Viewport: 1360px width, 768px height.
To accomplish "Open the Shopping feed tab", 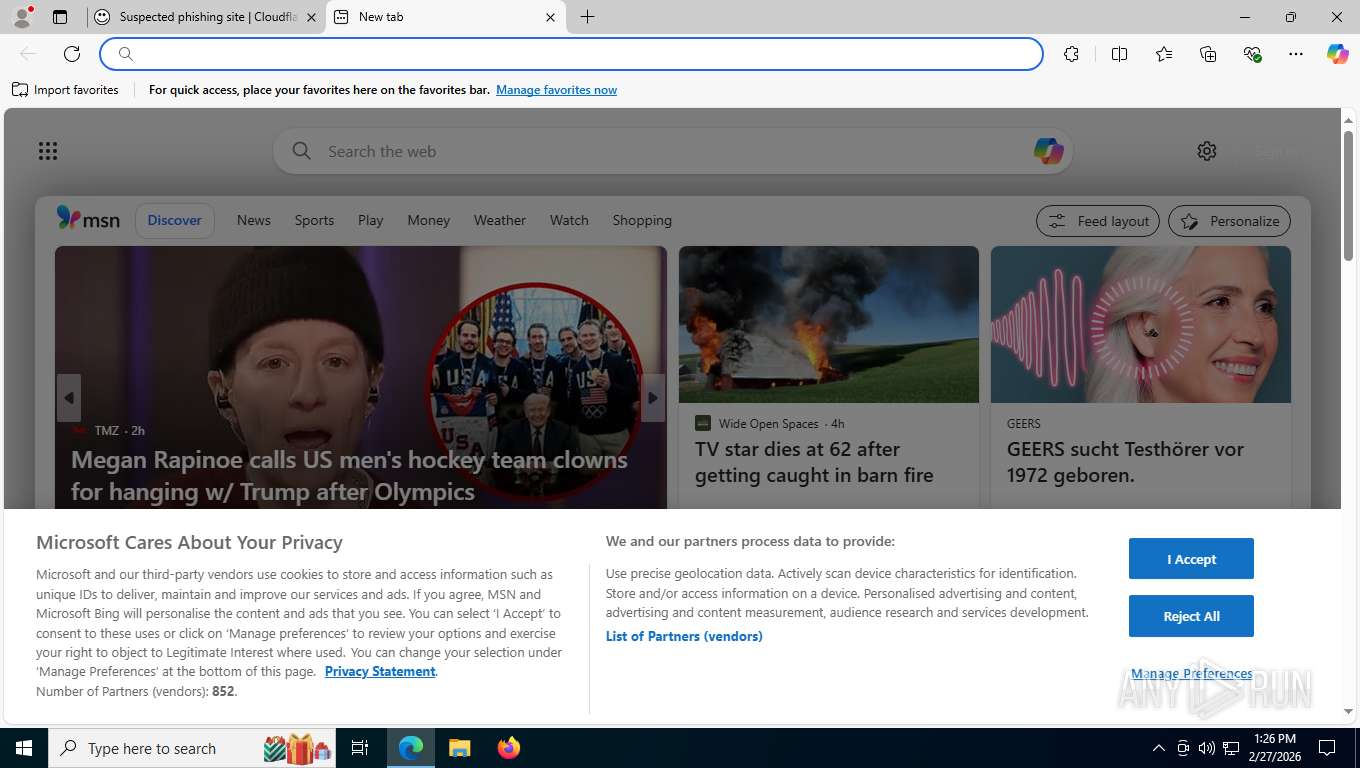I will (642, 220).
